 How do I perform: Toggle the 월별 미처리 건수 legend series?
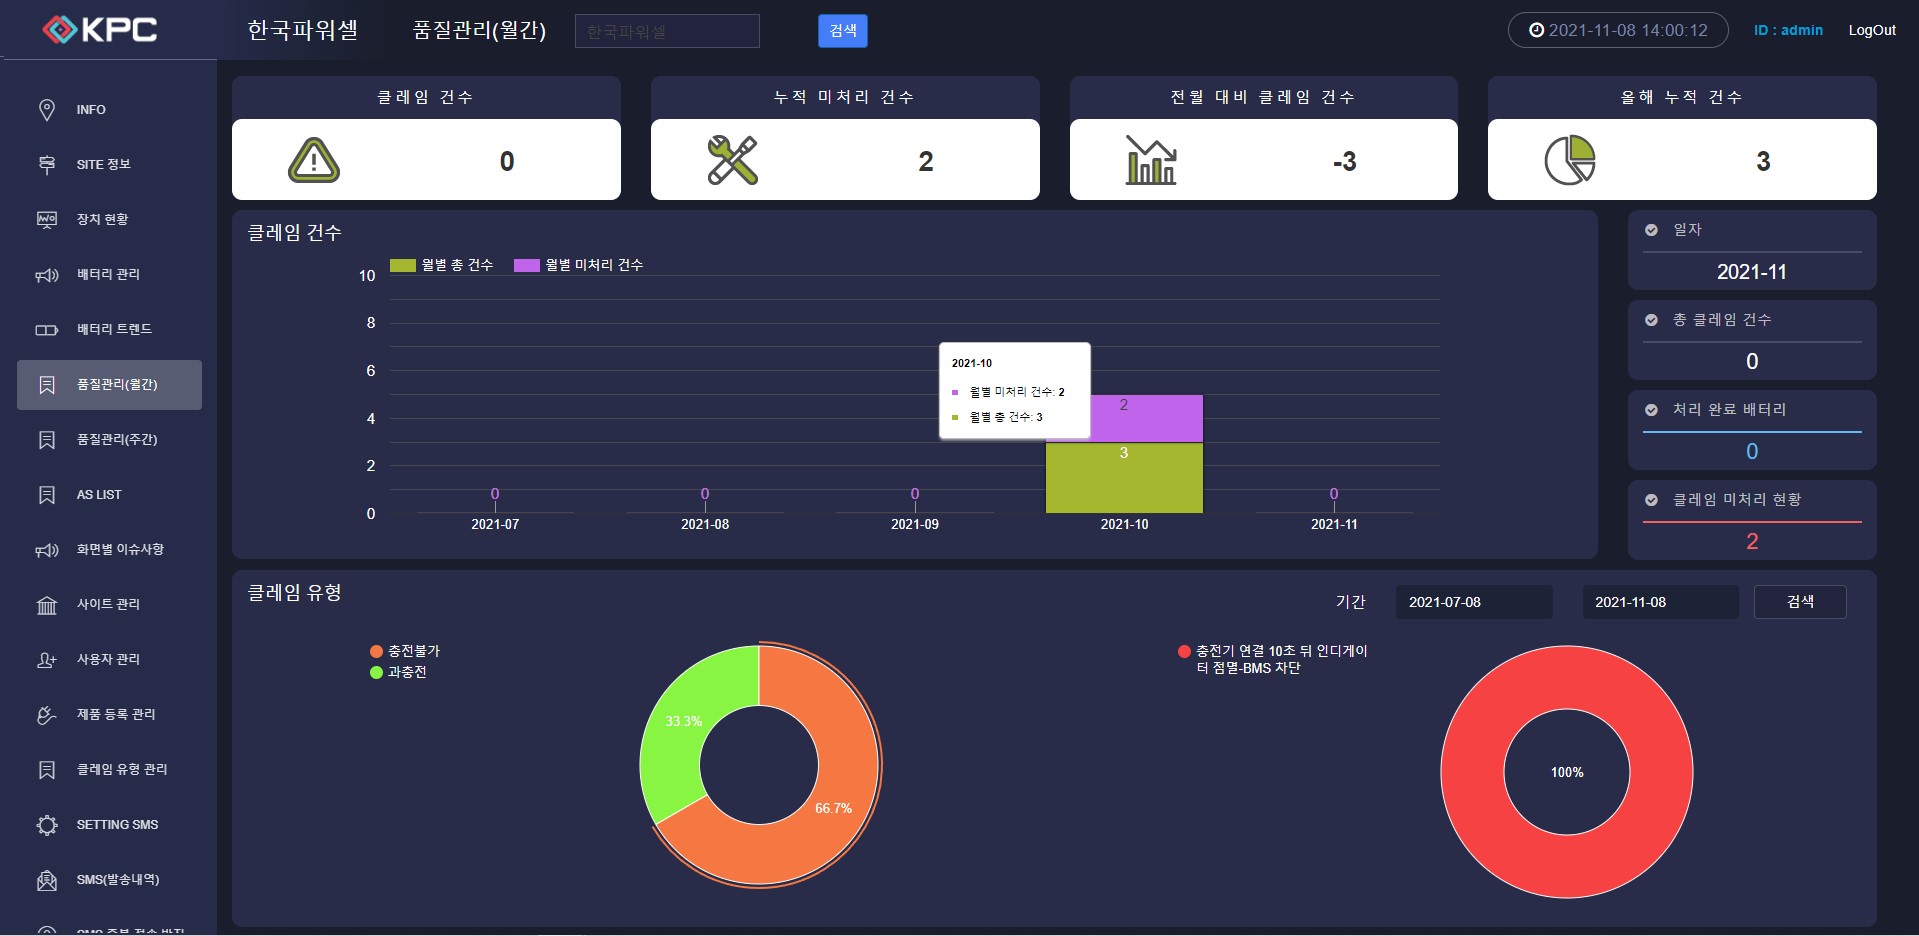point(578,265)
